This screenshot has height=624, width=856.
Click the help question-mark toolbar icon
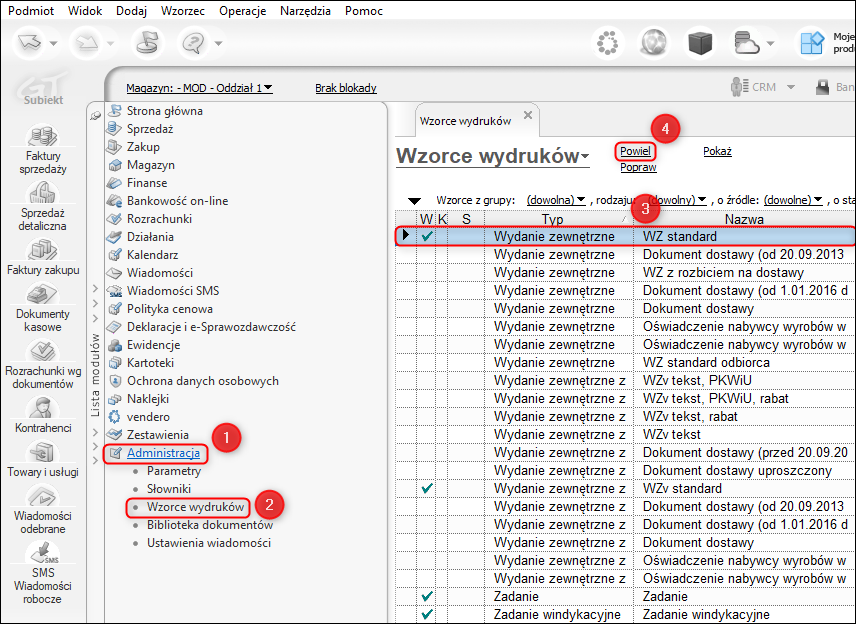click(195, 43)
